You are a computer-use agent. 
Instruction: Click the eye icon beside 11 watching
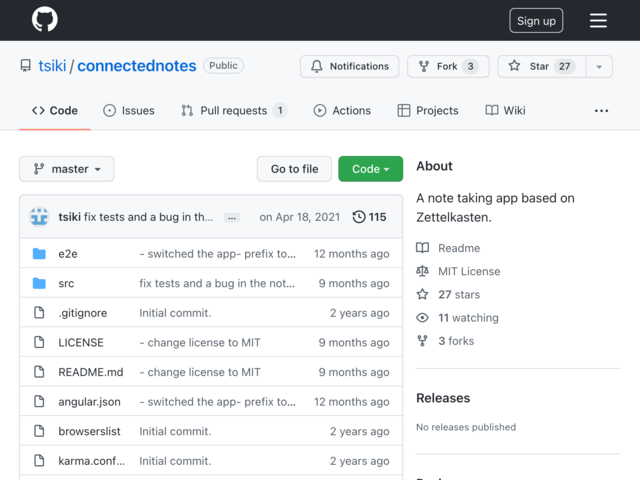[x=422, y=318]
